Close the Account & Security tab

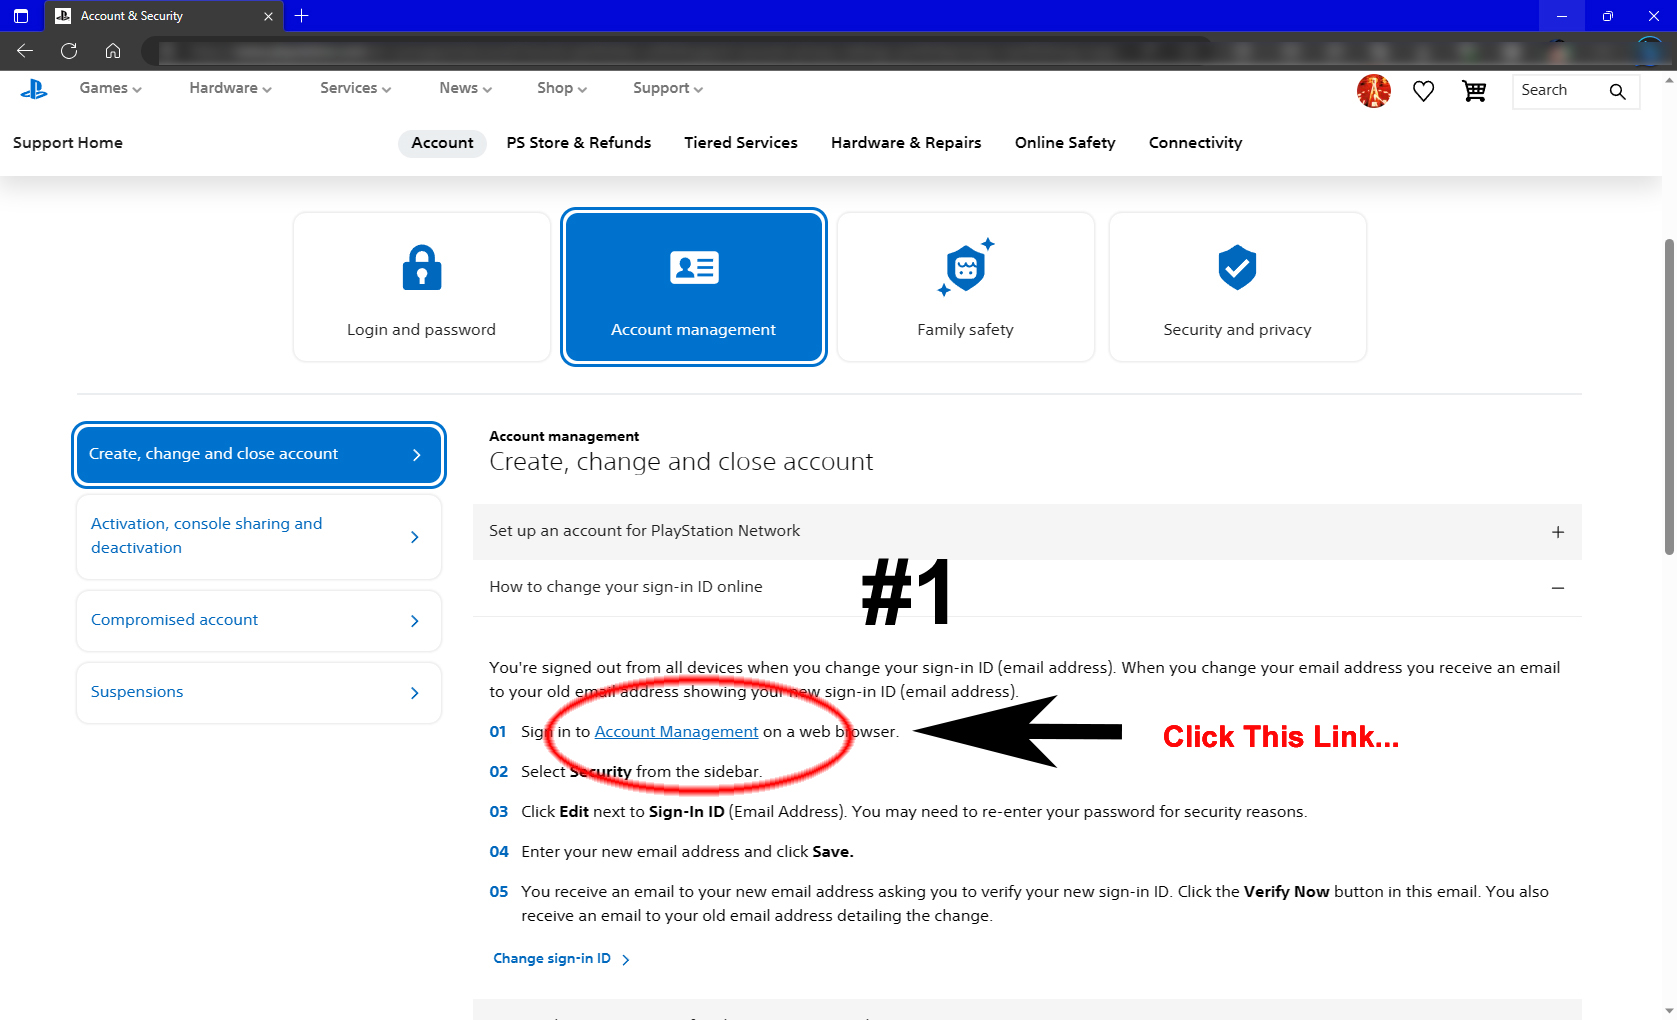click(268, 16)
